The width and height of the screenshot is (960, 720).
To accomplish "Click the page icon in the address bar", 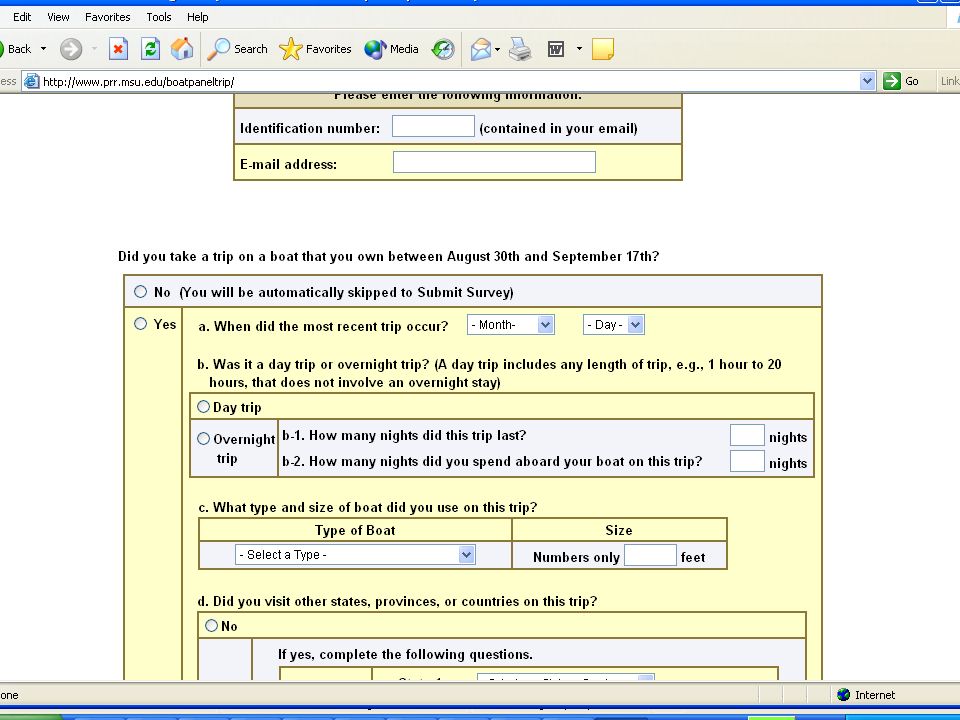I will (31, 81).
